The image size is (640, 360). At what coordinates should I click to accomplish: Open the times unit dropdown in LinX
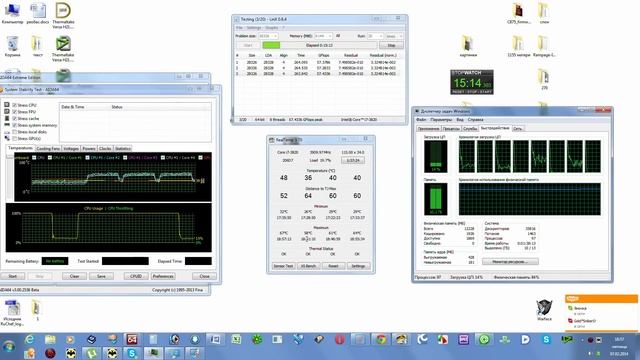coord(394,36)
